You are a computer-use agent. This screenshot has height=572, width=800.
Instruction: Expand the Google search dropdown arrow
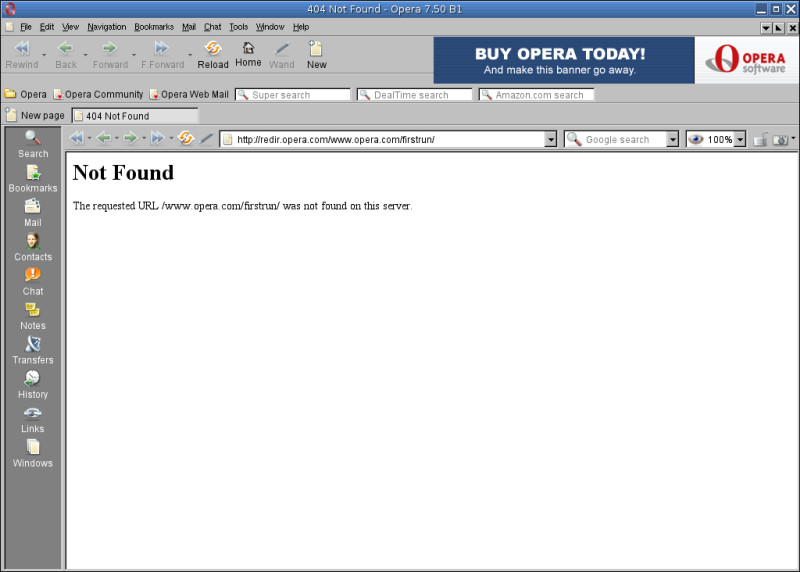pyautogui.click(x=672, y=140)
